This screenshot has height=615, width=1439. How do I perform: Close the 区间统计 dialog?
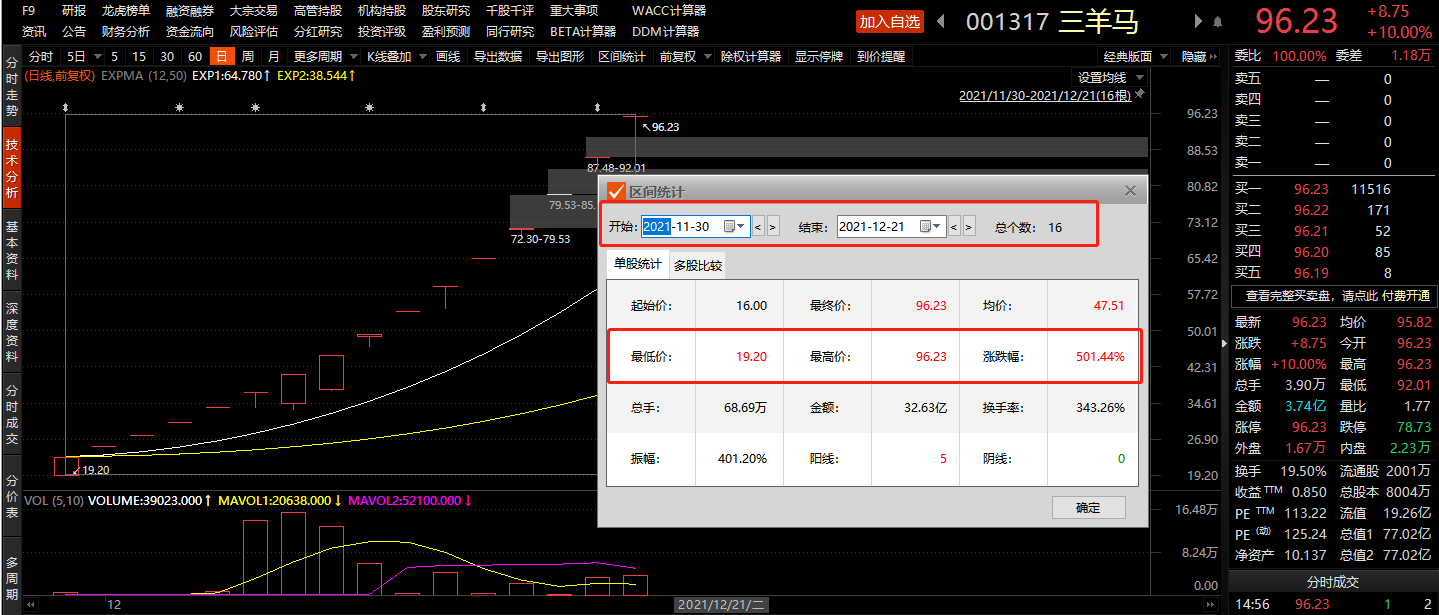pos(1130,191)
